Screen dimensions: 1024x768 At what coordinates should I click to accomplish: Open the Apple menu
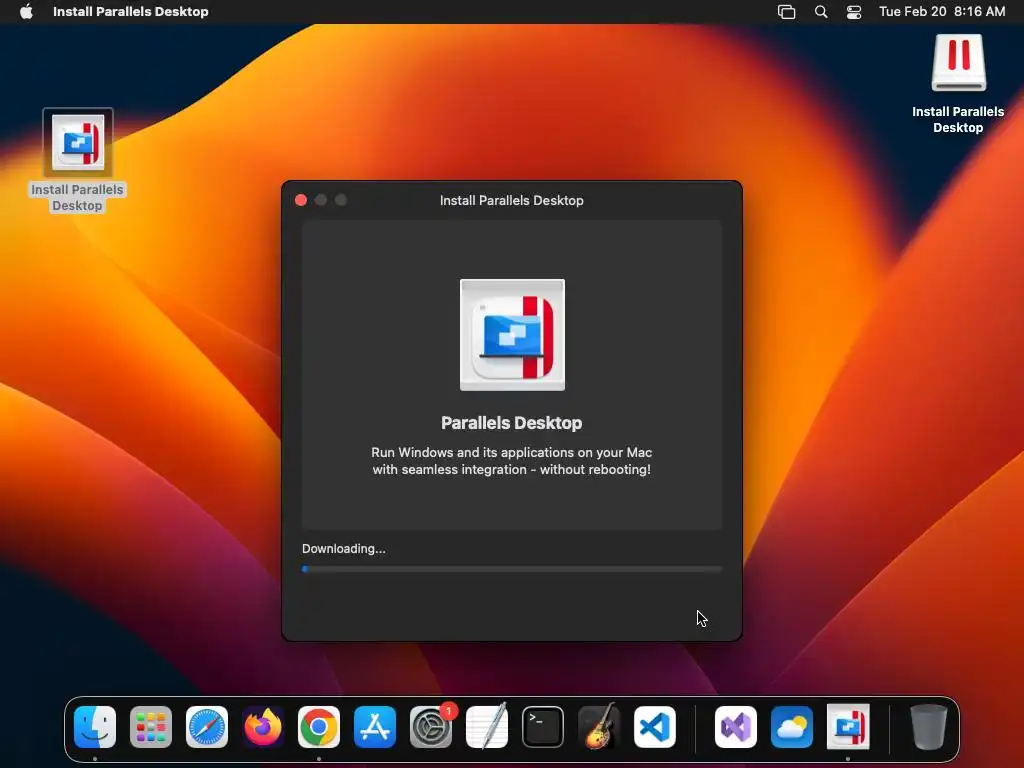pyautogui.click(x=26, y=12)
